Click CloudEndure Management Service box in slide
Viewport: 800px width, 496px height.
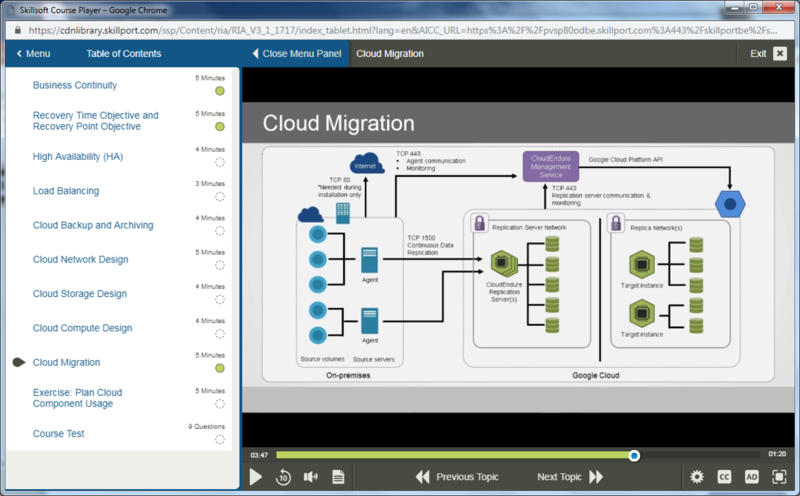click(x=551, y=166)
